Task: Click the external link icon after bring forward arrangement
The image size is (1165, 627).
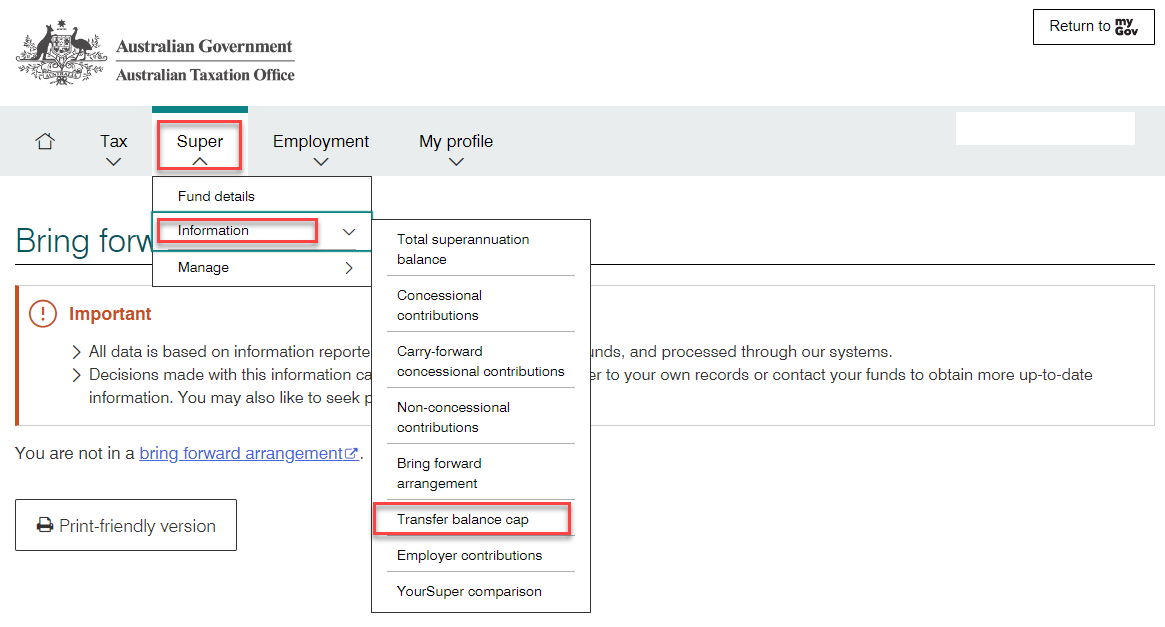Action: 352,454
